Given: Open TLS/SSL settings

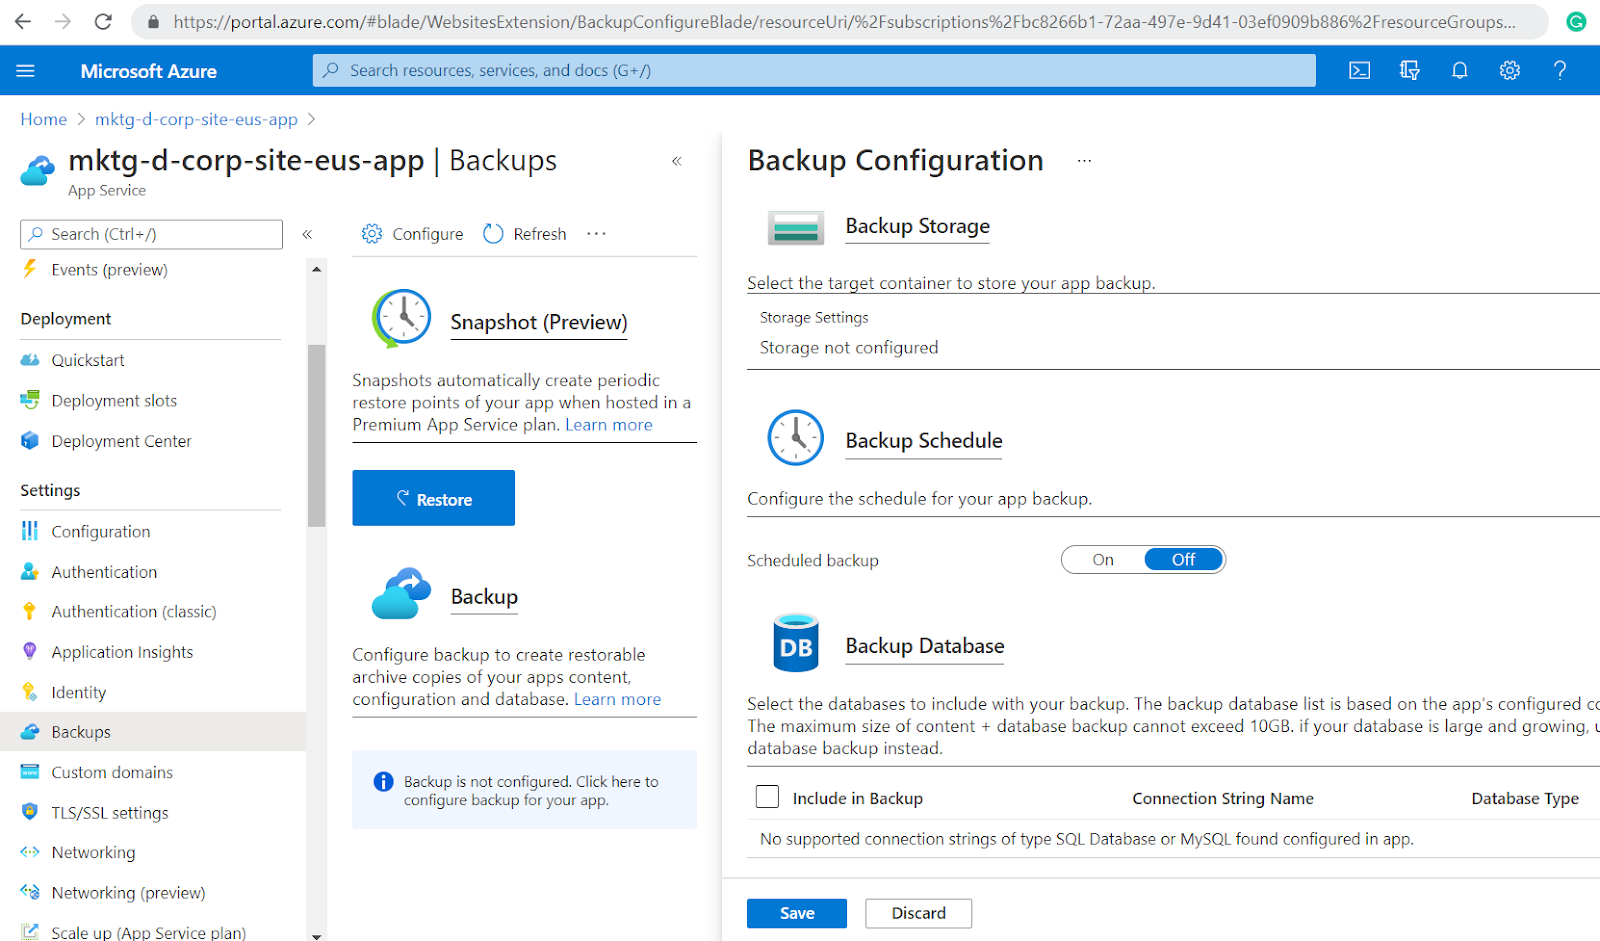Looking at the screenshot, I should pos(109,812).
